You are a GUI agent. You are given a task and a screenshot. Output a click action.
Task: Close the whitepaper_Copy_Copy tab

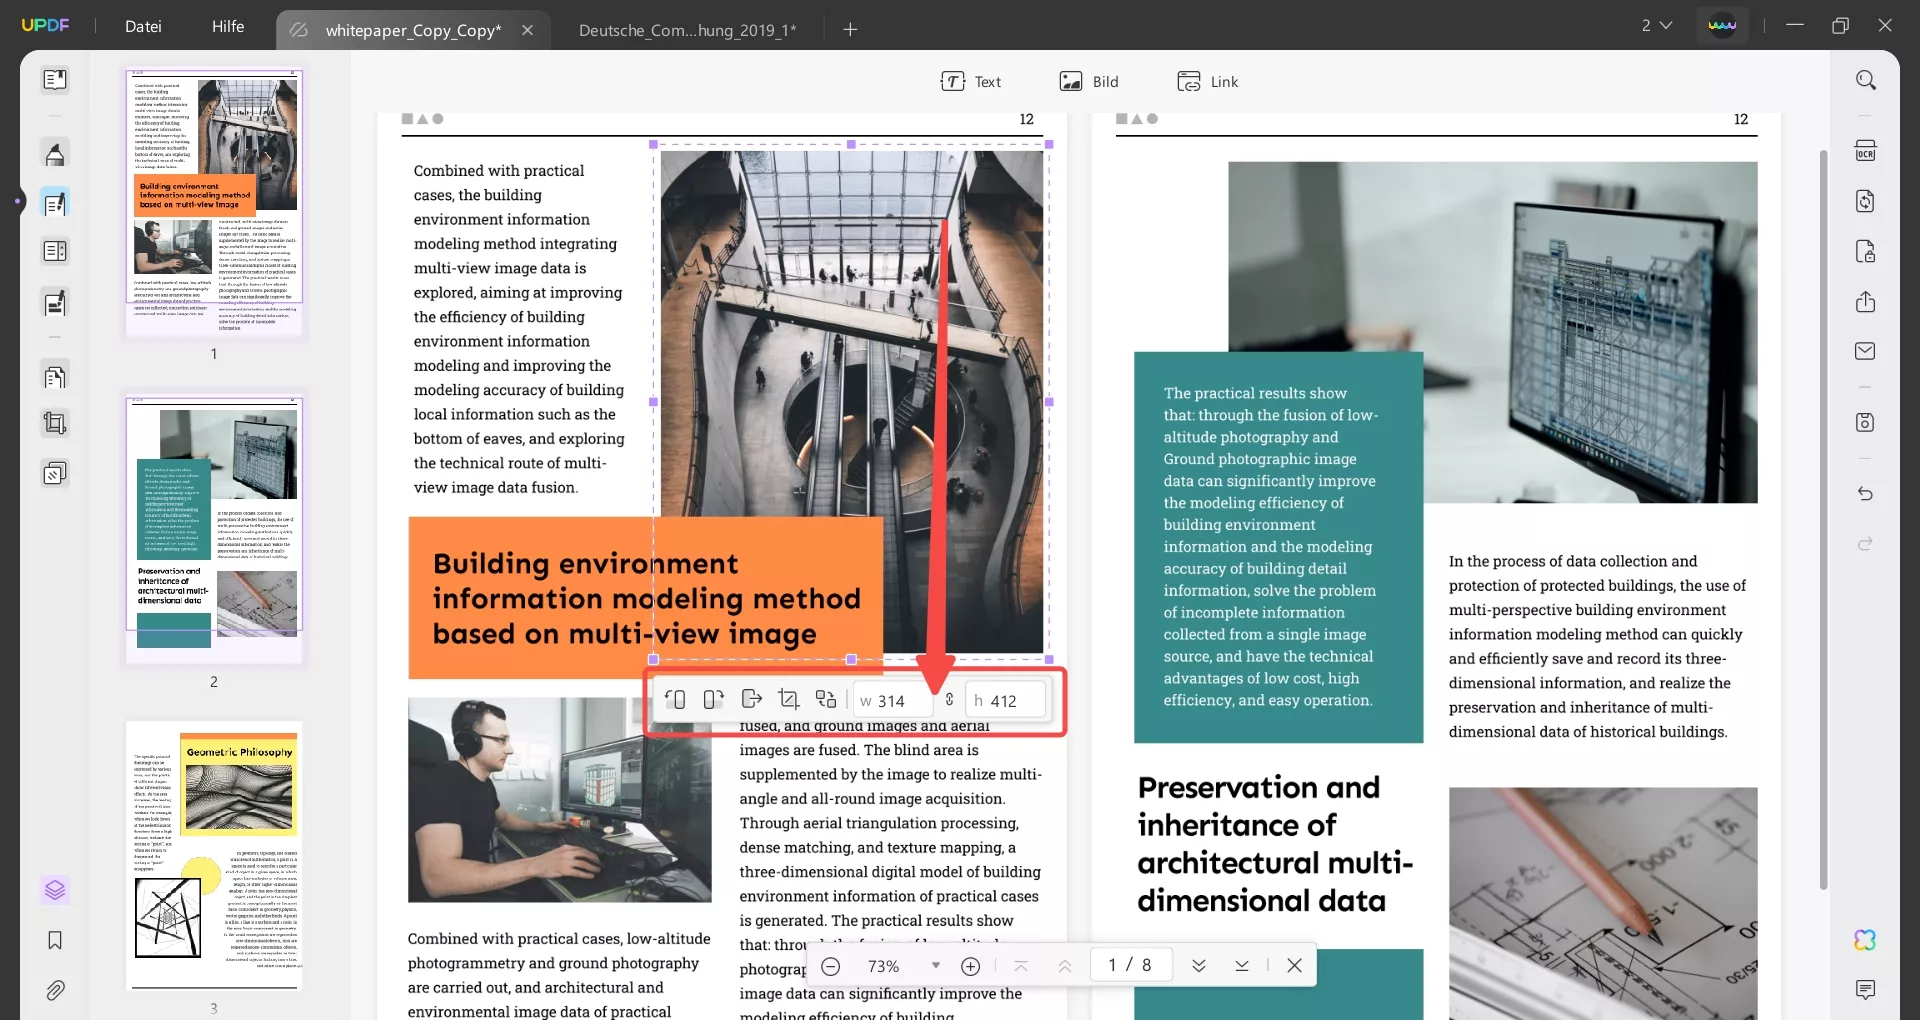(x=528, y=30)
